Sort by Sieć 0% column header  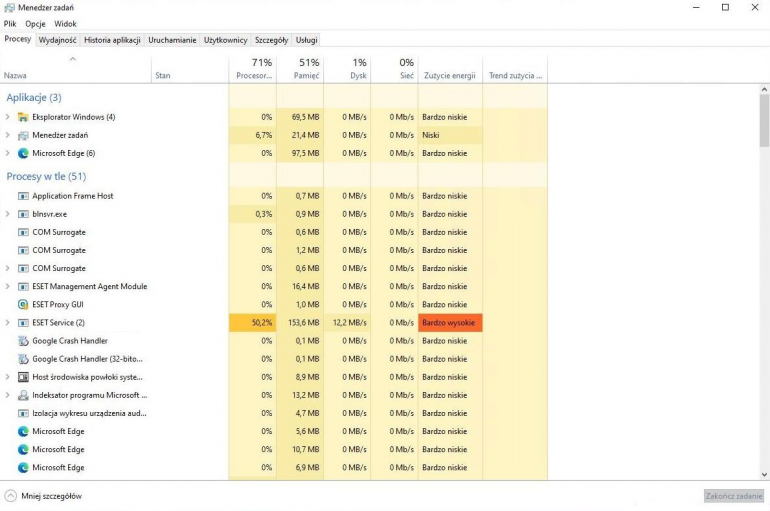(394, 69)
